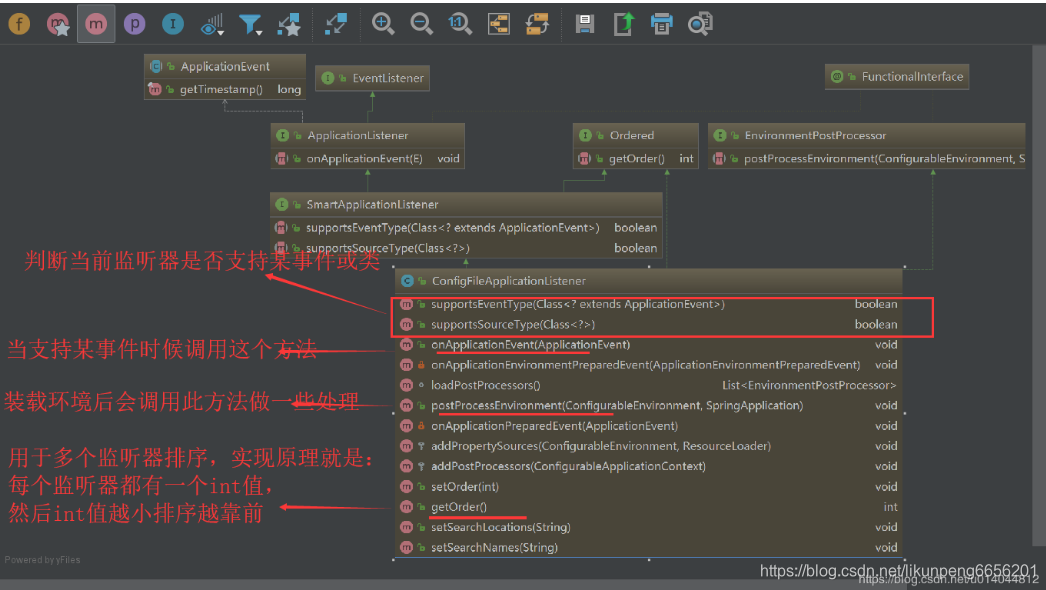Open print preview
Viewport: 1046px width, 590px height.
pyautogui.click(x=700, y=24)
